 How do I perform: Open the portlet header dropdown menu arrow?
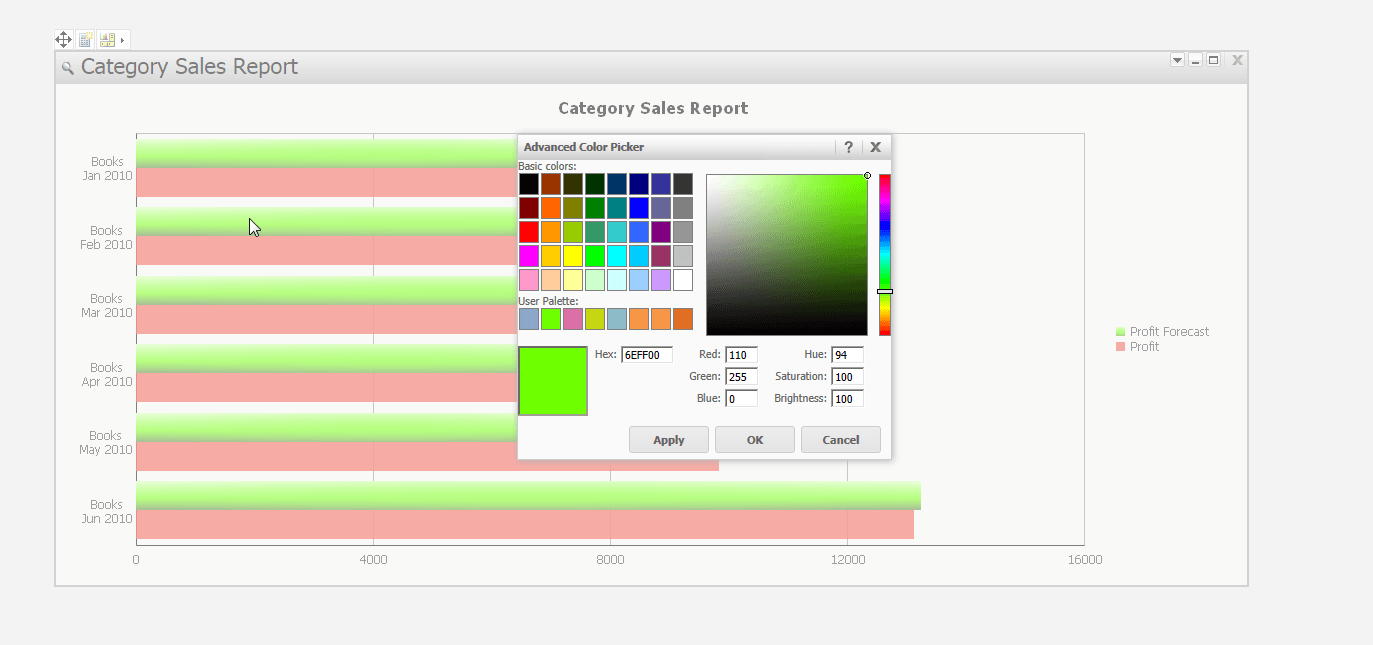pyautogui.click(x=1178, y=60)
